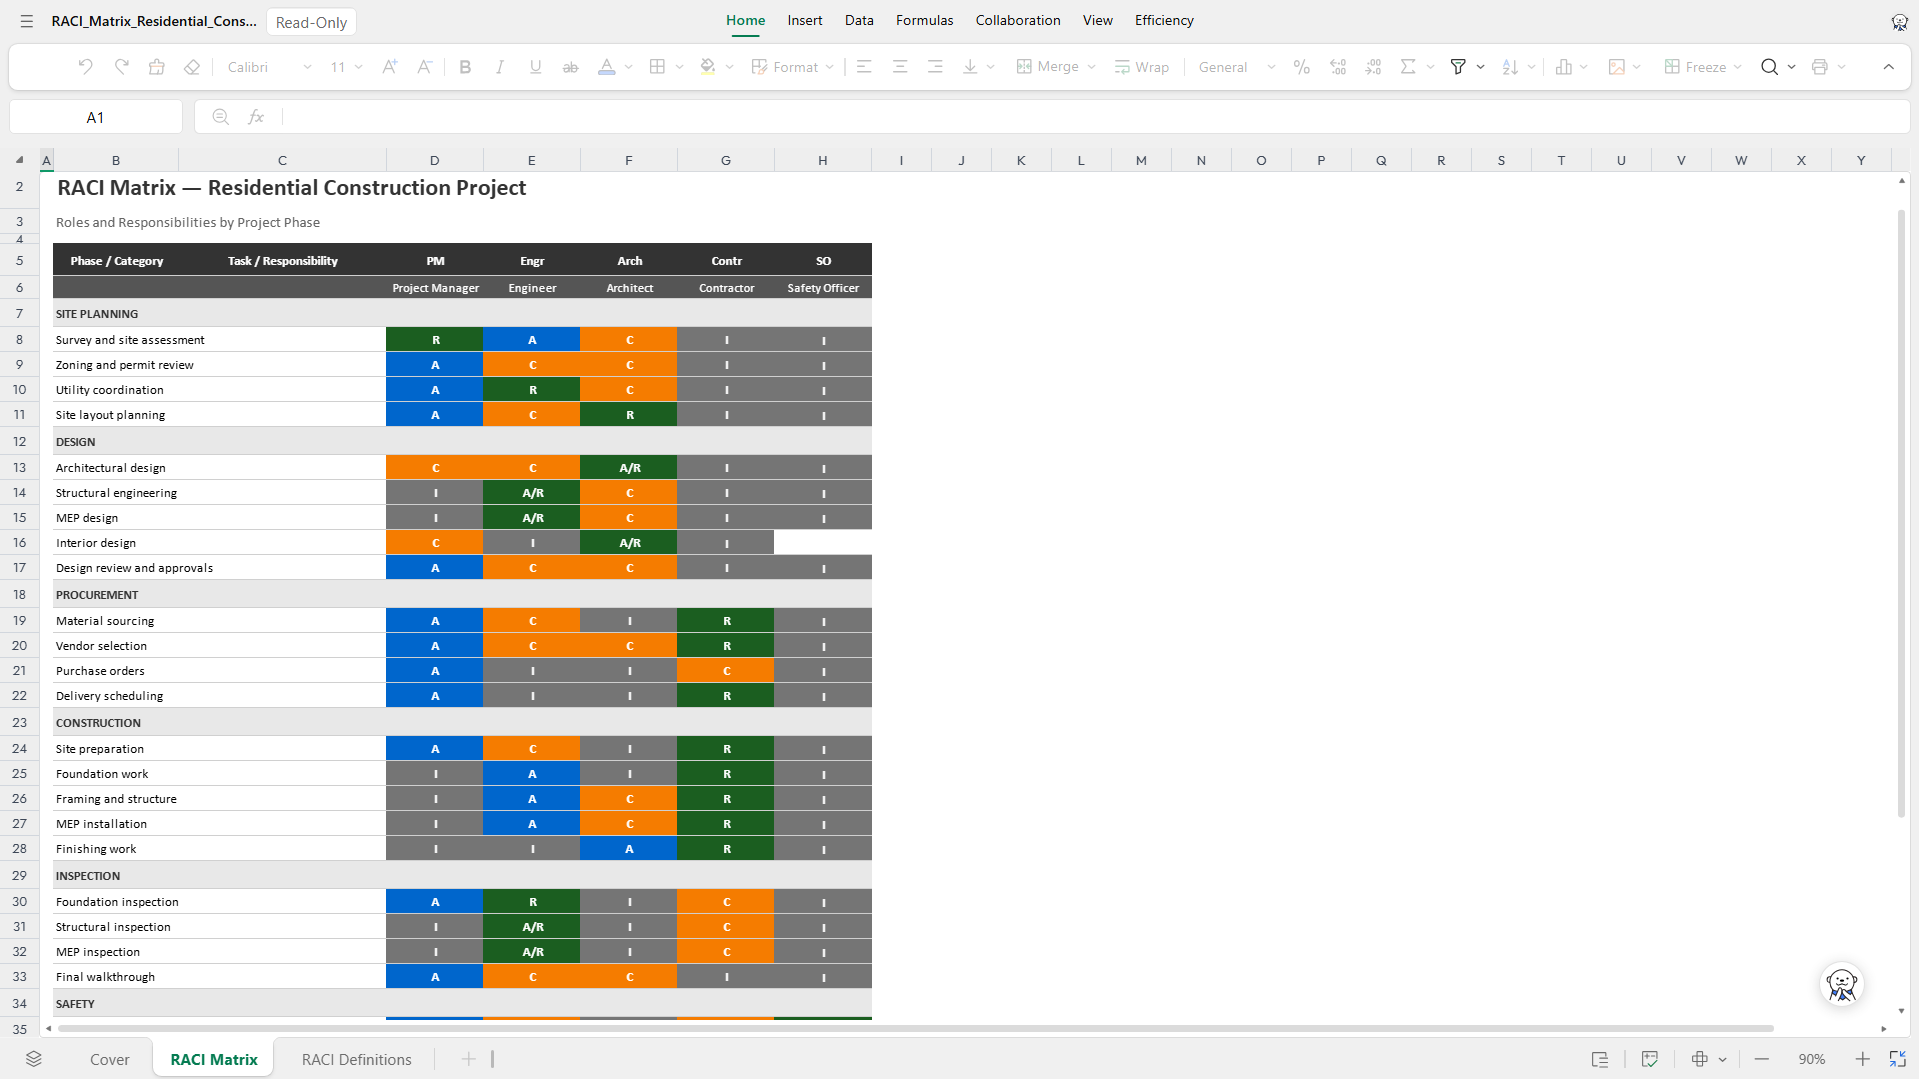The width and height of the screenshot is (1919, 1079).
Task: Insert chart icon
Action: point(1564,67)
